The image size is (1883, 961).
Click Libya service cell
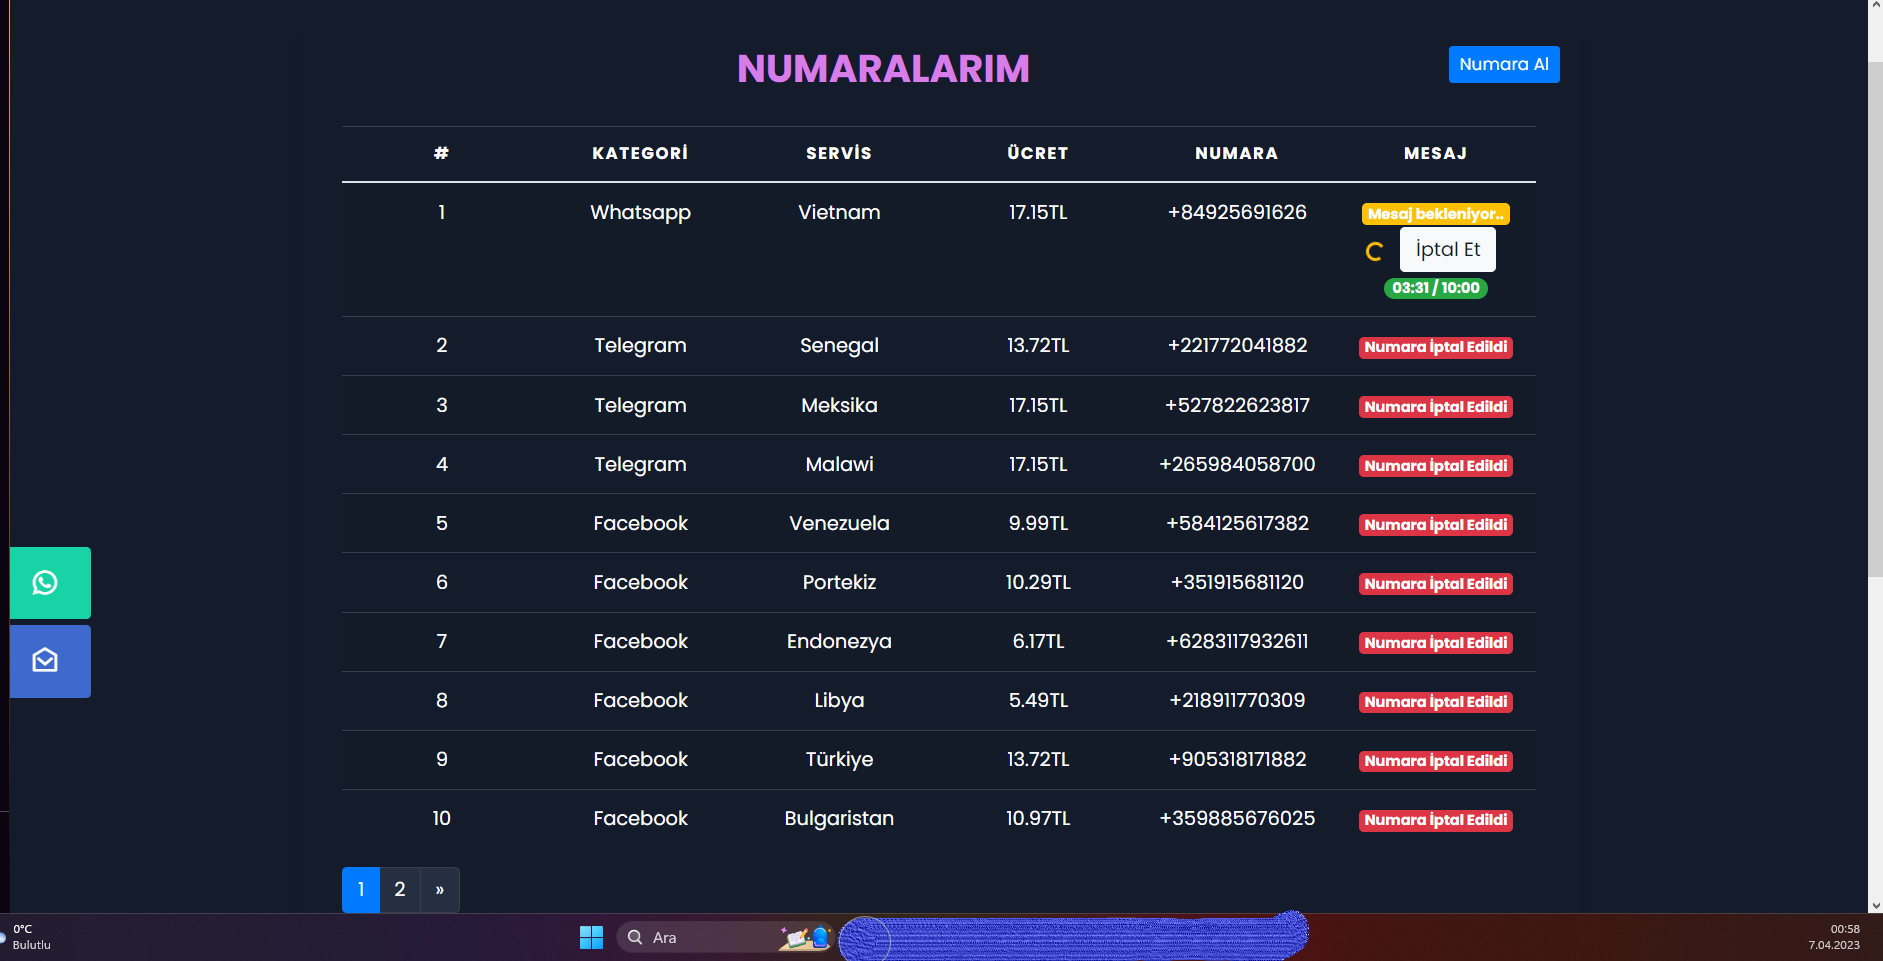pos(839,701)
